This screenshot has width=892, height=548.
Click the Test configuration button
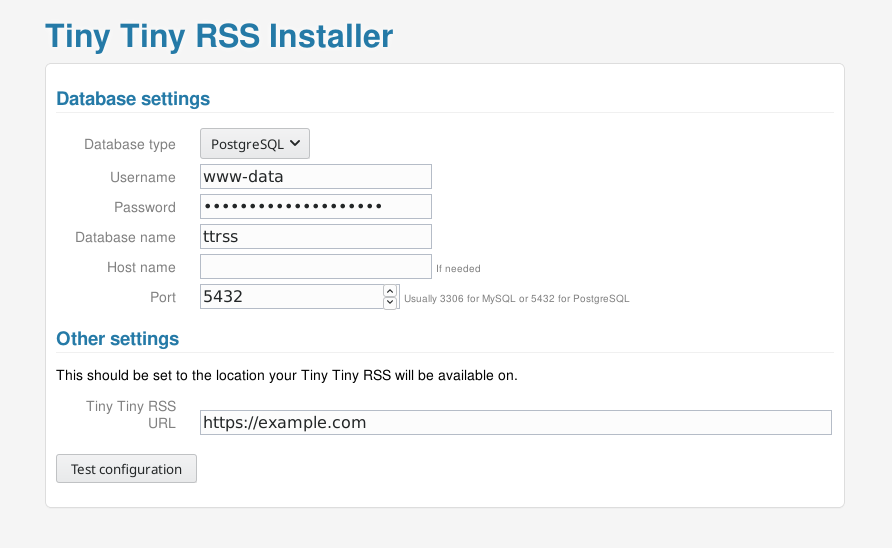click(126, 469)
